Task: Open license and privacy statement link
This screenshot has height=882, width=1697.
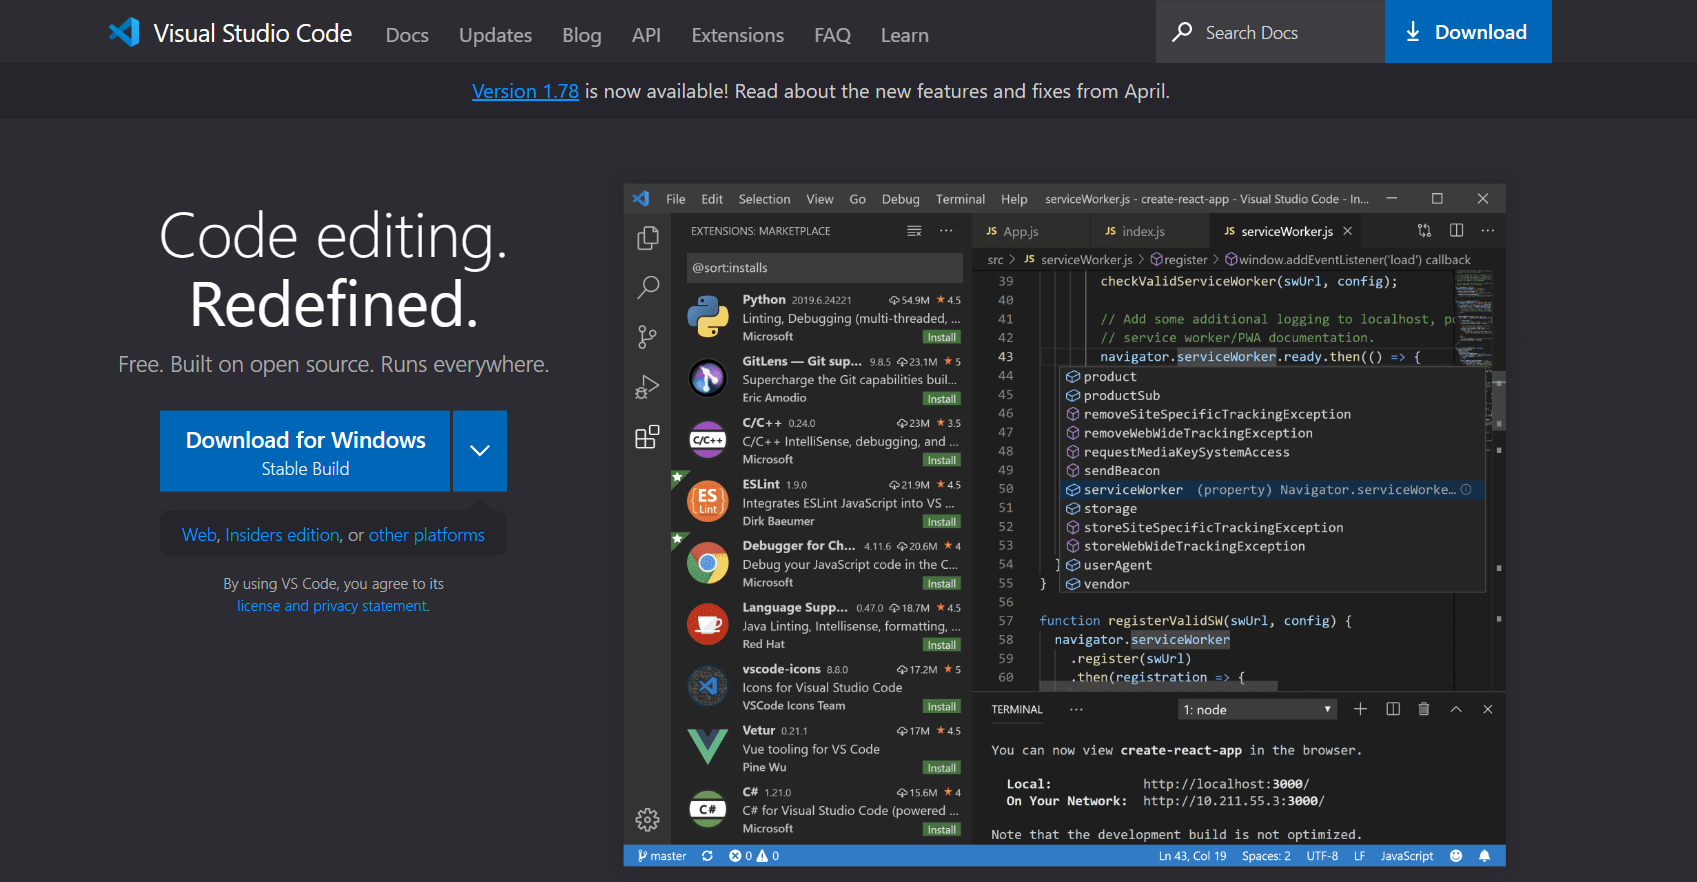Action: (x=332, y=606)
